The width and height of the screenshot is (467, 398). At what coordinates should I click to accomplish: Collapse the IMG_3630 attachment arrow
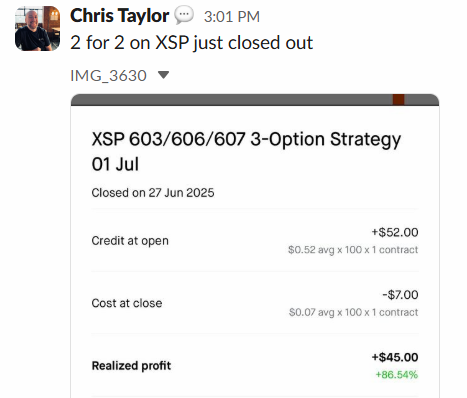tap(163, 75)
